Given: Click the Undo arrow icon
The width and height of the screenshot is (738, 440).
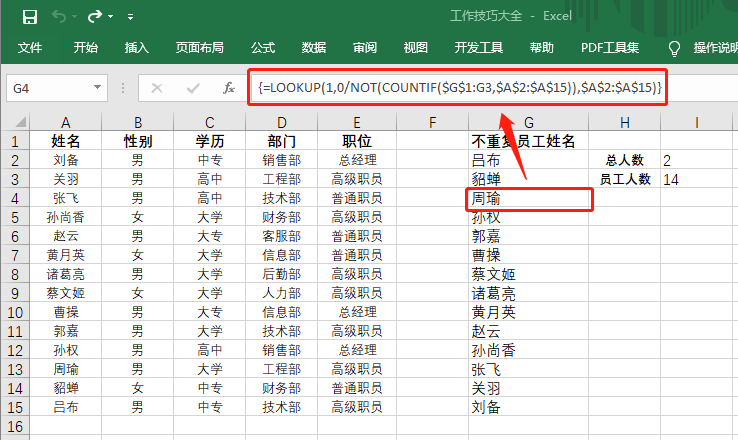Looking at the screenshot, I should click(x=59, y=17).
